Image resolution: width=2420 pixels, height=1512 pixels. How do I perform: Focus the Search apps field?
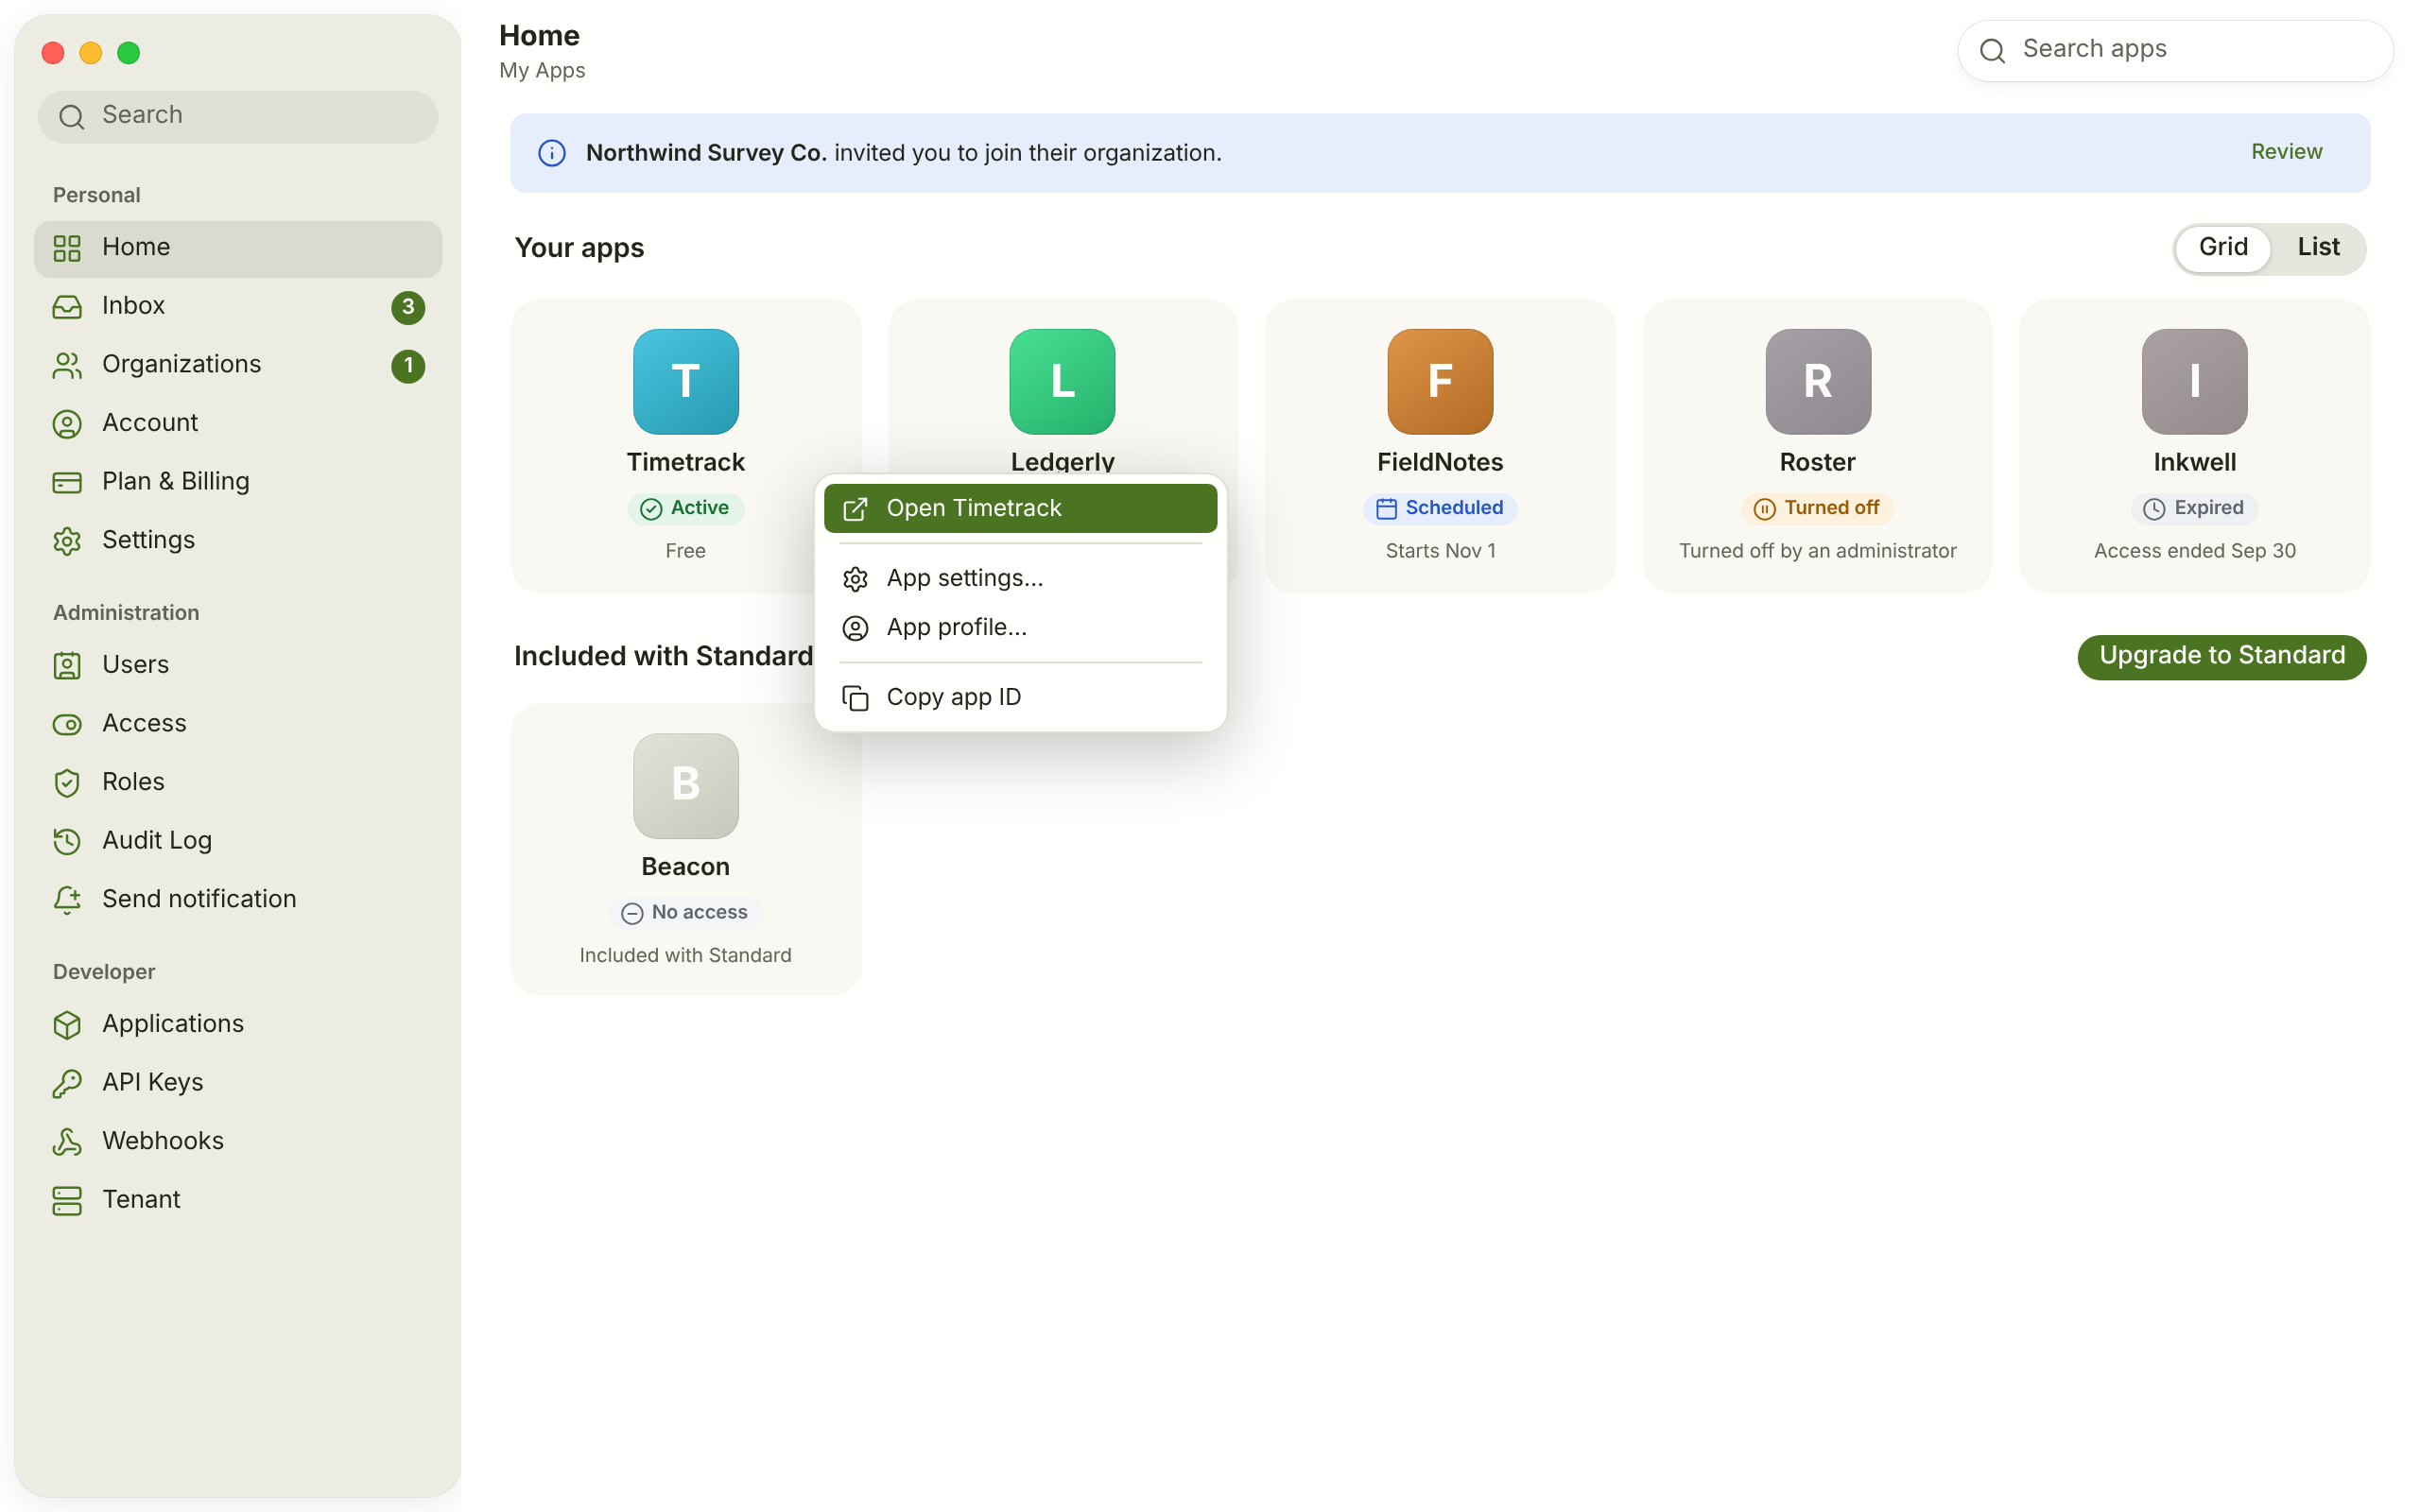click(x=2175, y=50)
